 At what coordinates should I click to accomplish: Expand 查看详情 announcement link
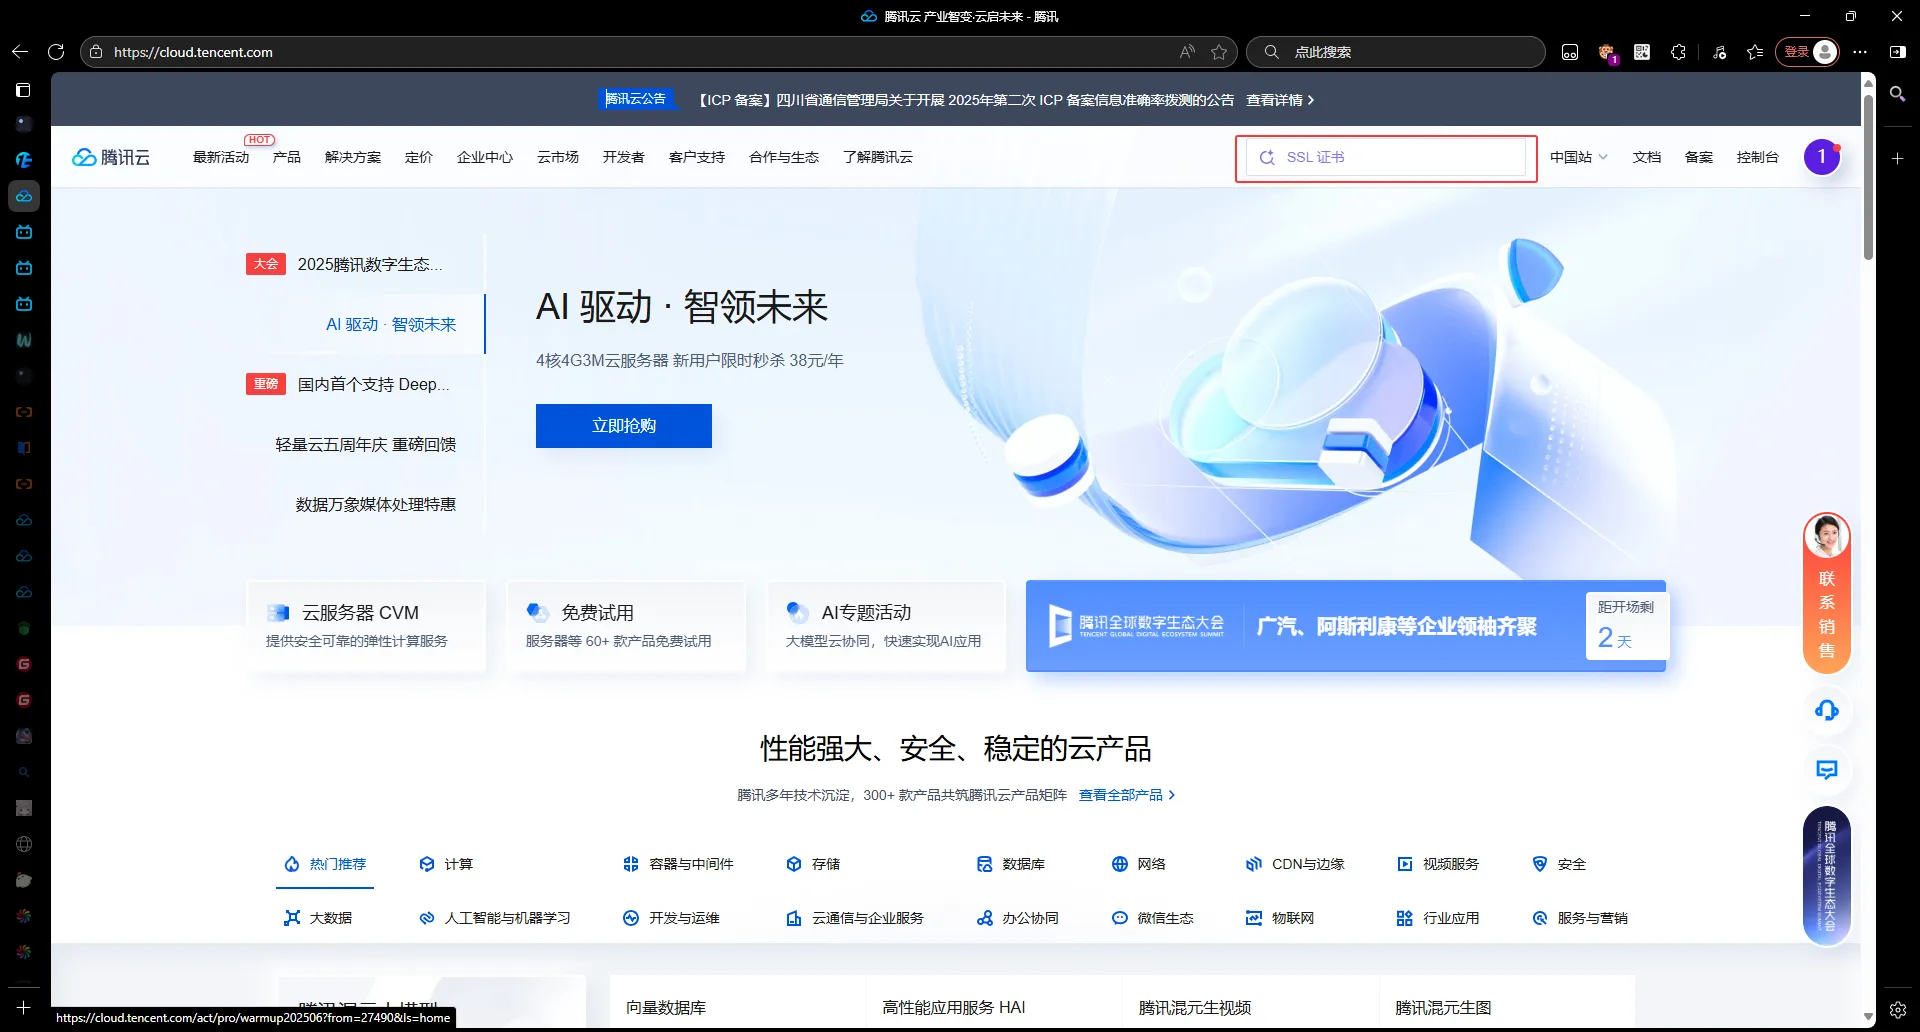tap(1279, 100)
